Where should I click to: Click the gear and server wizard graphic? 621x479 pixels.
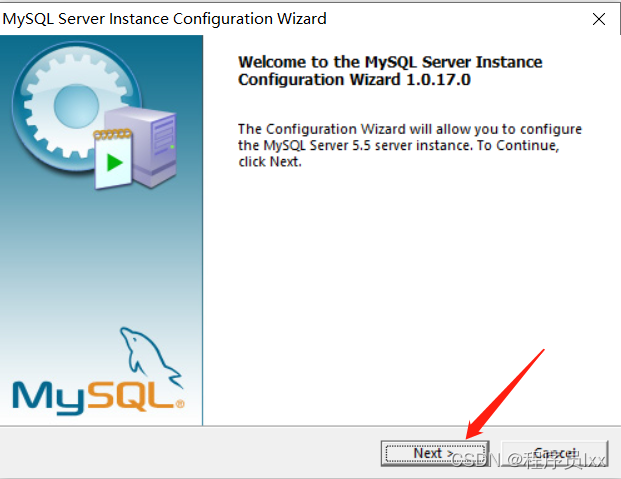tap(95, 115)
